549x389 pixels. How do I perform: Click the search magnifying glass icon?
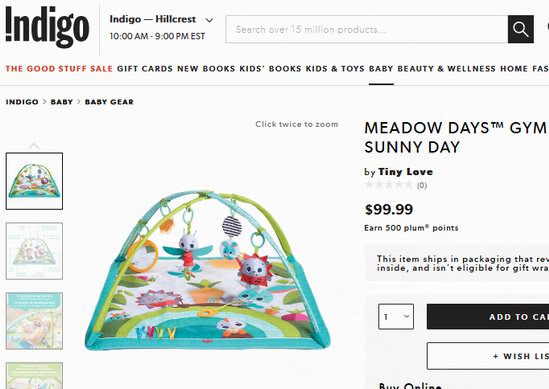tap(520, 29)
